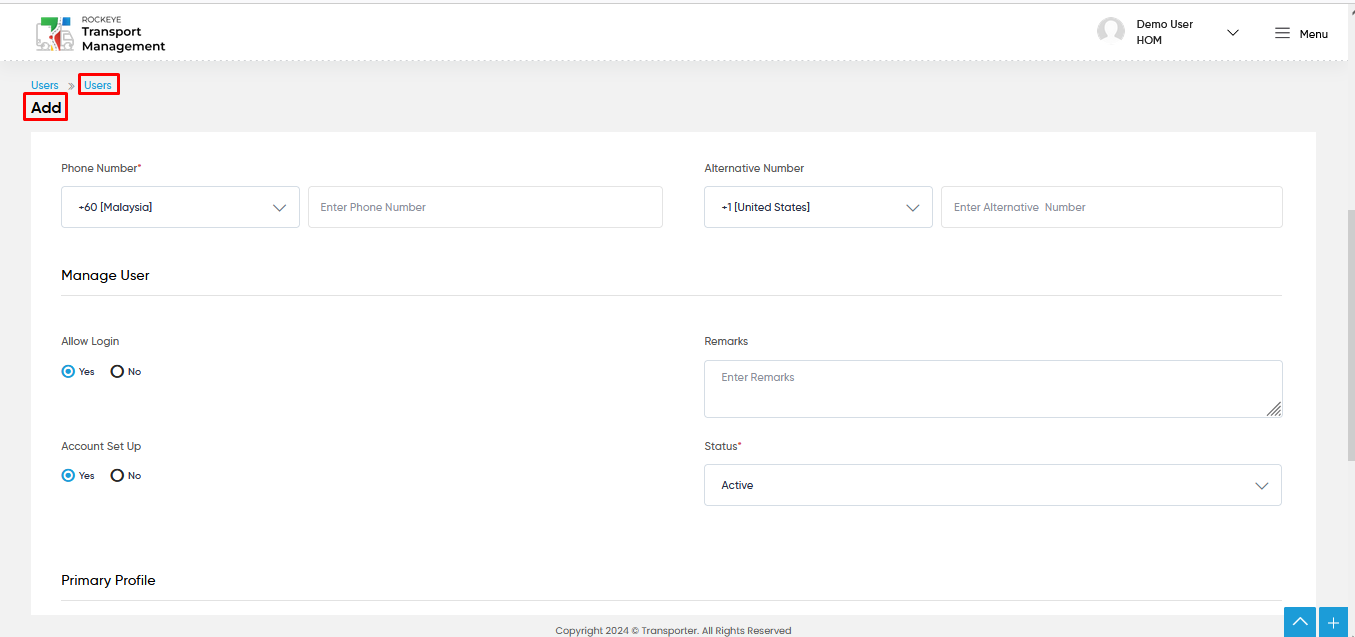Click the Demo User avatar icon
1355x637 pixels.
(x=1111, y=31)
